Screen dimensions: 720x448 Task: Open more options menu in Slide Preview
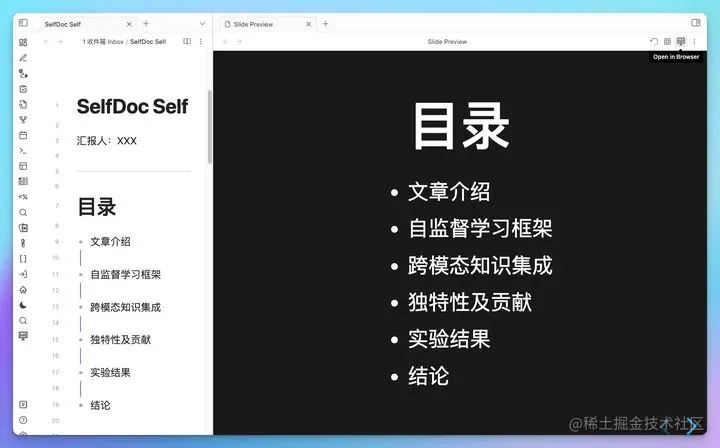694,41
